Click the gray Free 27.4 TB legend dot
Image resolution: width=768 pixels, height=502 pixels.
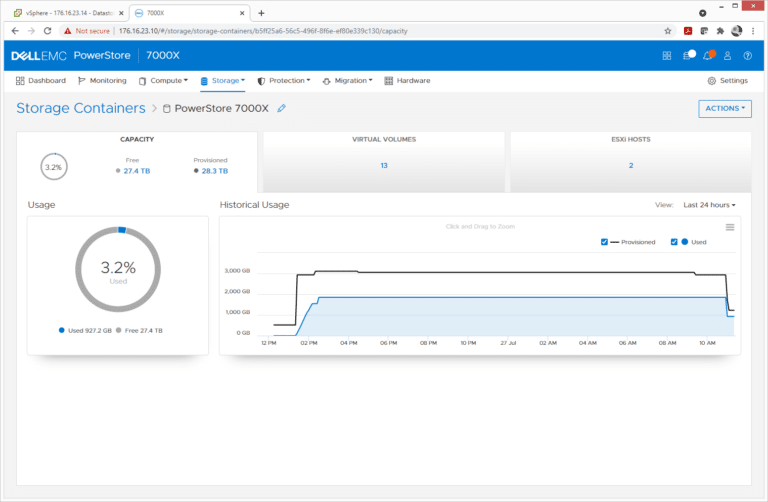[119, 331]
